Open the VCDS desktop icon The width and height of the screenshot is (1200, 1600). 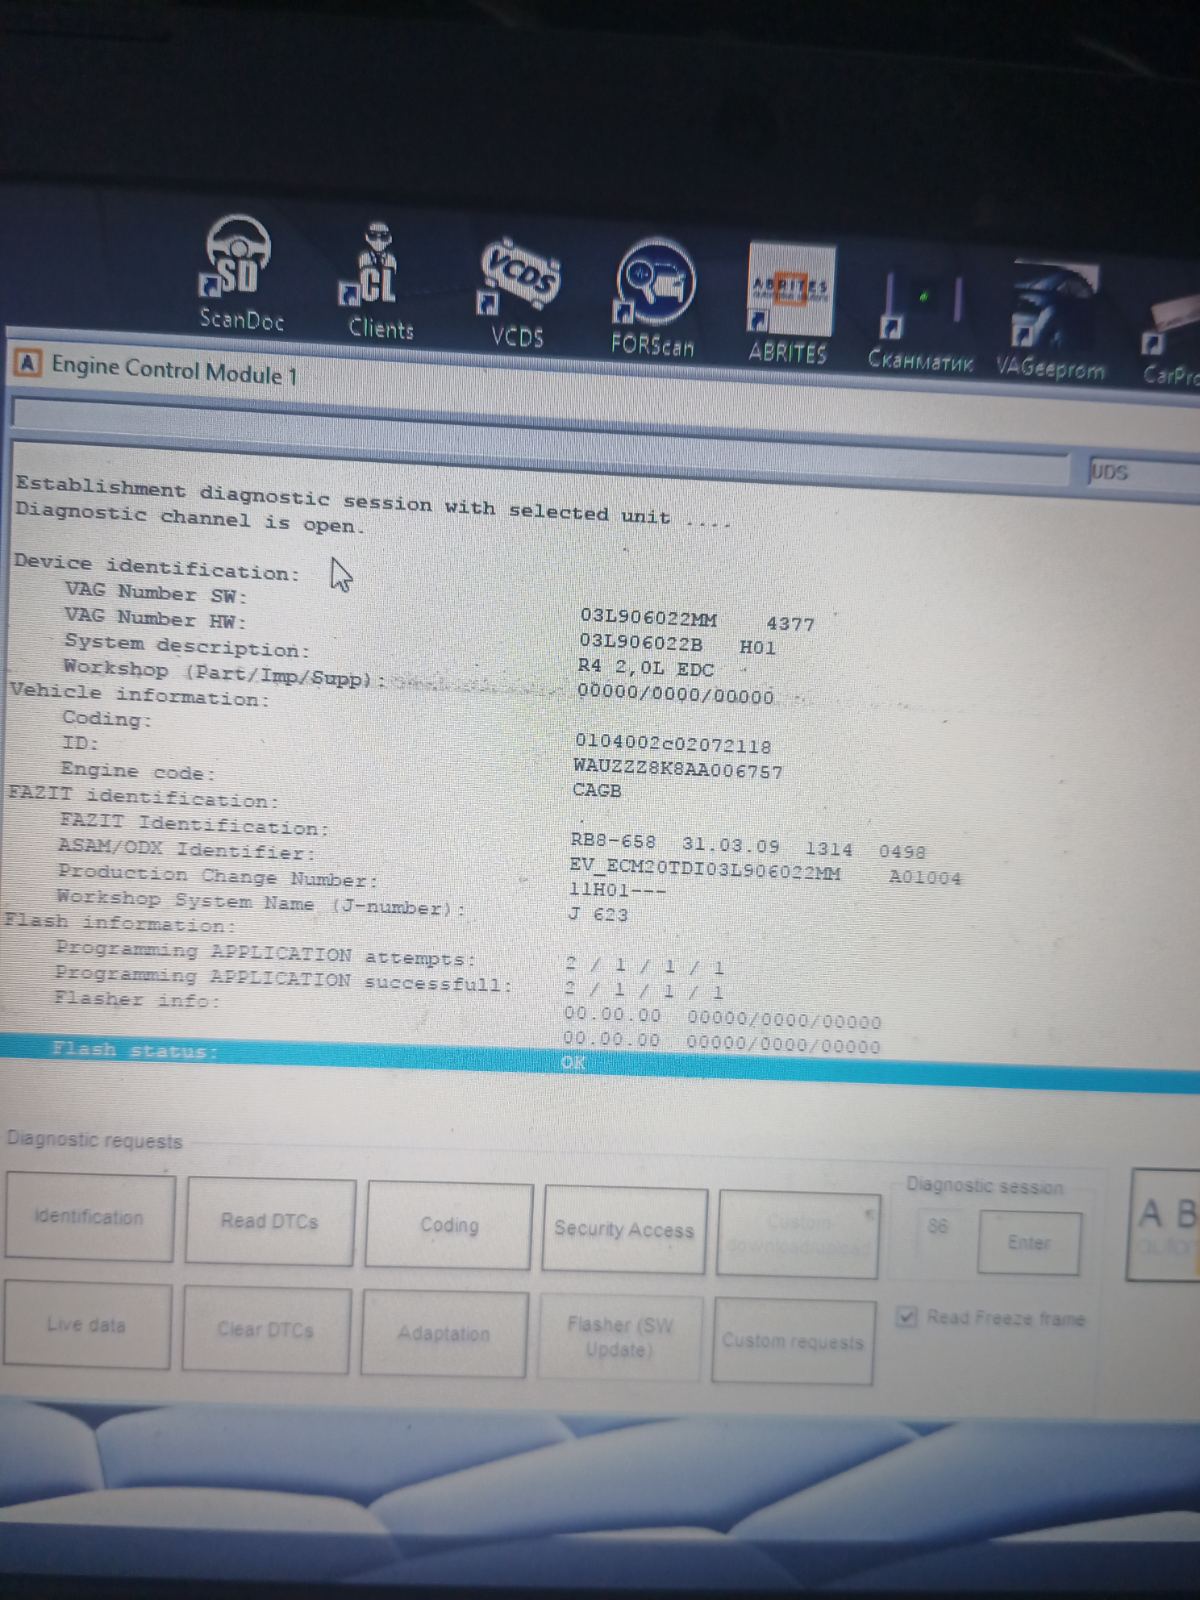518,282
